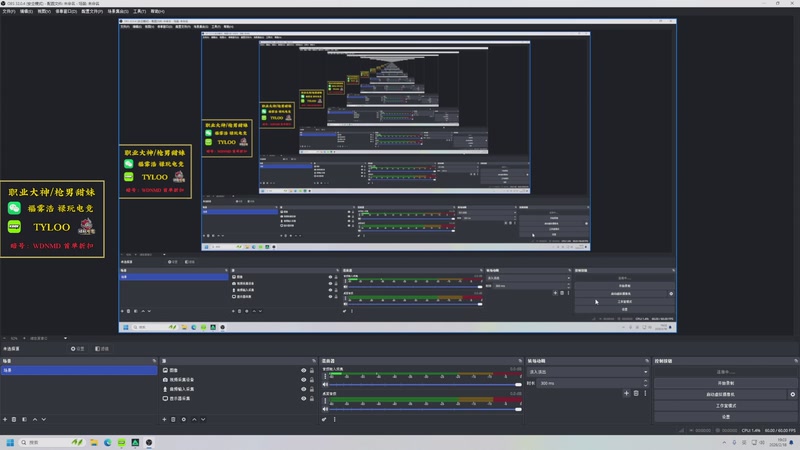
Task: Open scene transition three-dot properties menu
Action: click(645, 393)
